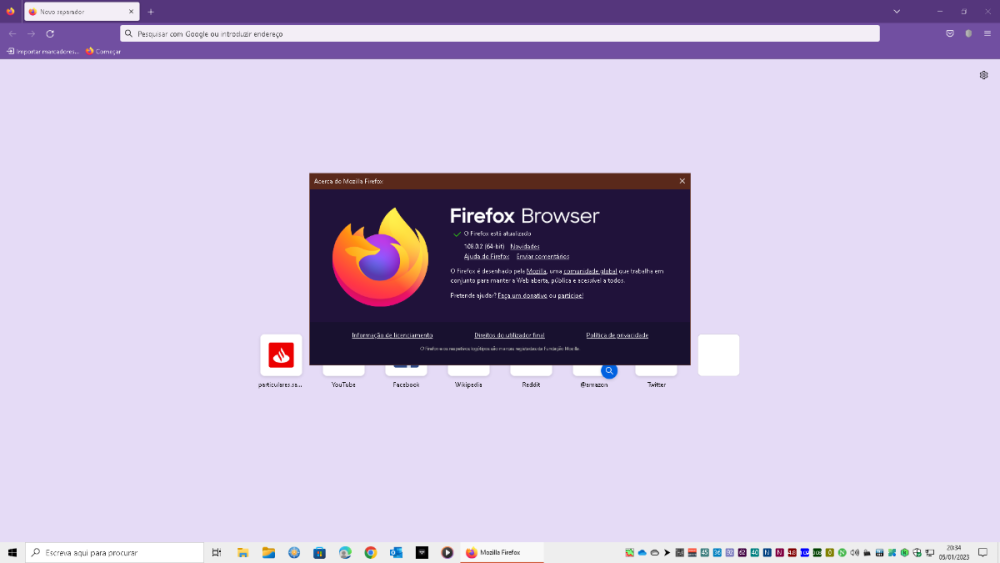The height and width of the screenshot is (563, 1000).
Task: Open the OneDrive cloud tray icon
Action: tap(642, 552)
